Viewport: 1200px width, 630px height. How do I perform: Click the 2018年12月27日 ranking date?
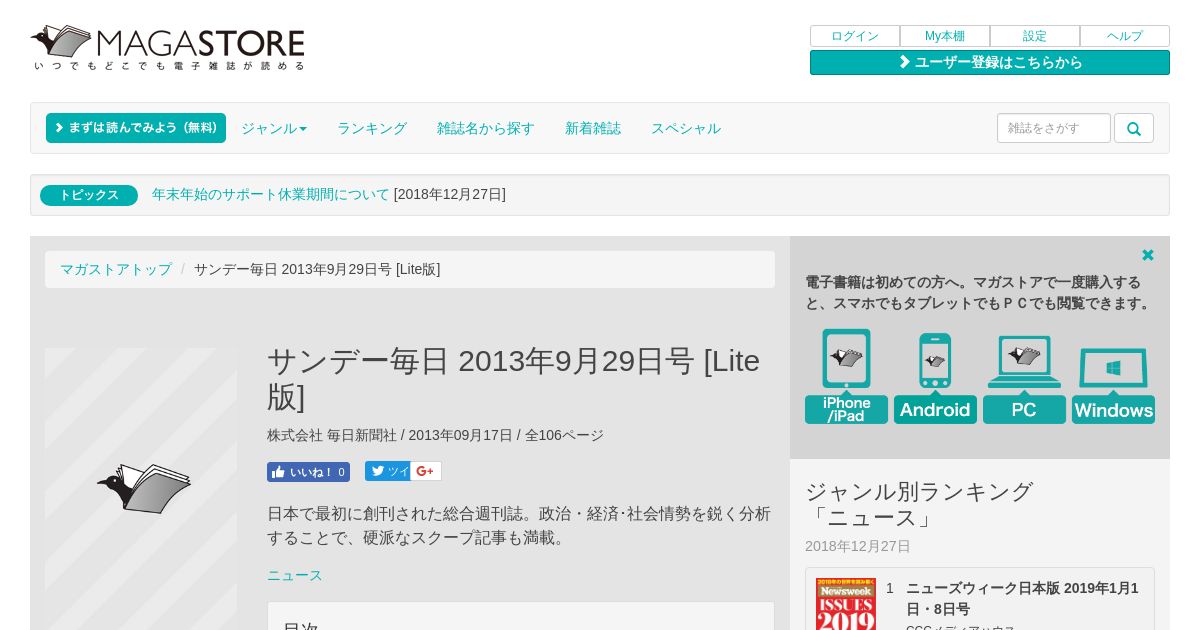[858, 546]
